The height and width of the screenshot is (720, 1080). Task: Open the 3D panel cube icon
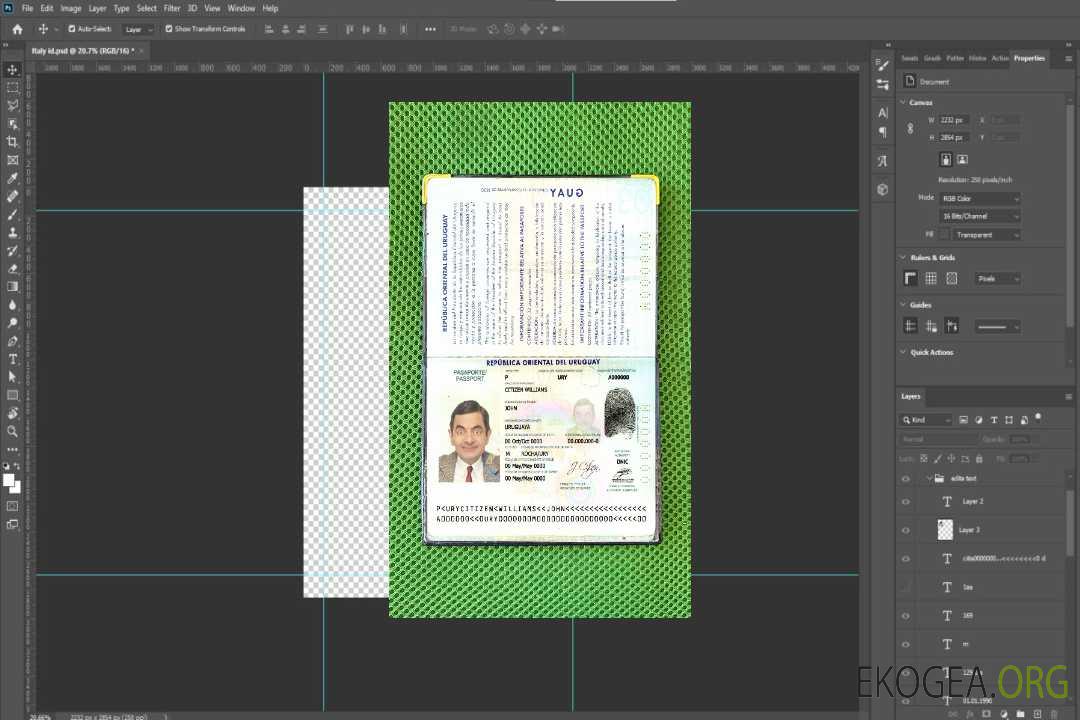point(882,189)
